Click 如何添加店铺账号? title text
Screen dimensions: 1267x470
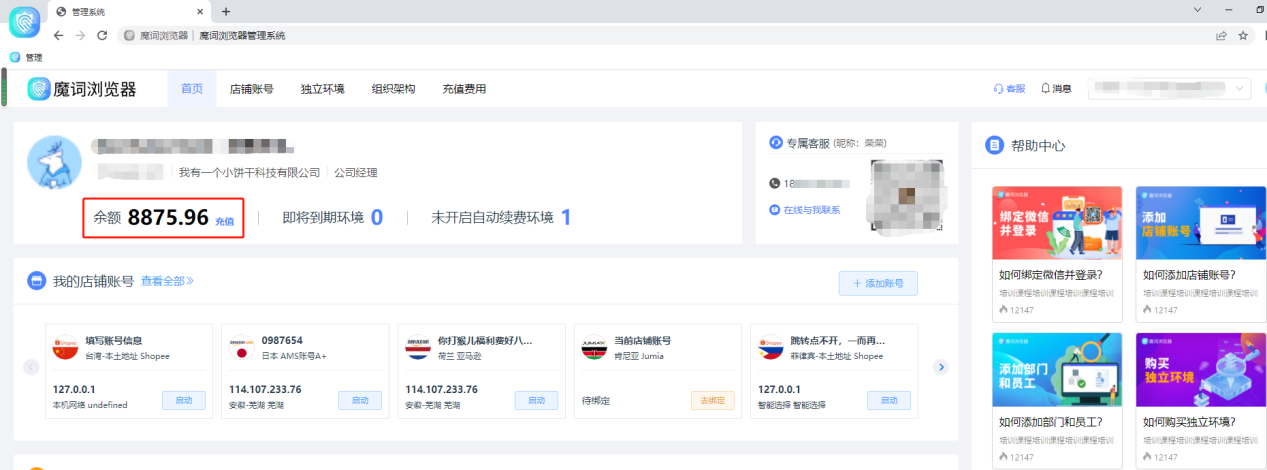point(1189,275)
